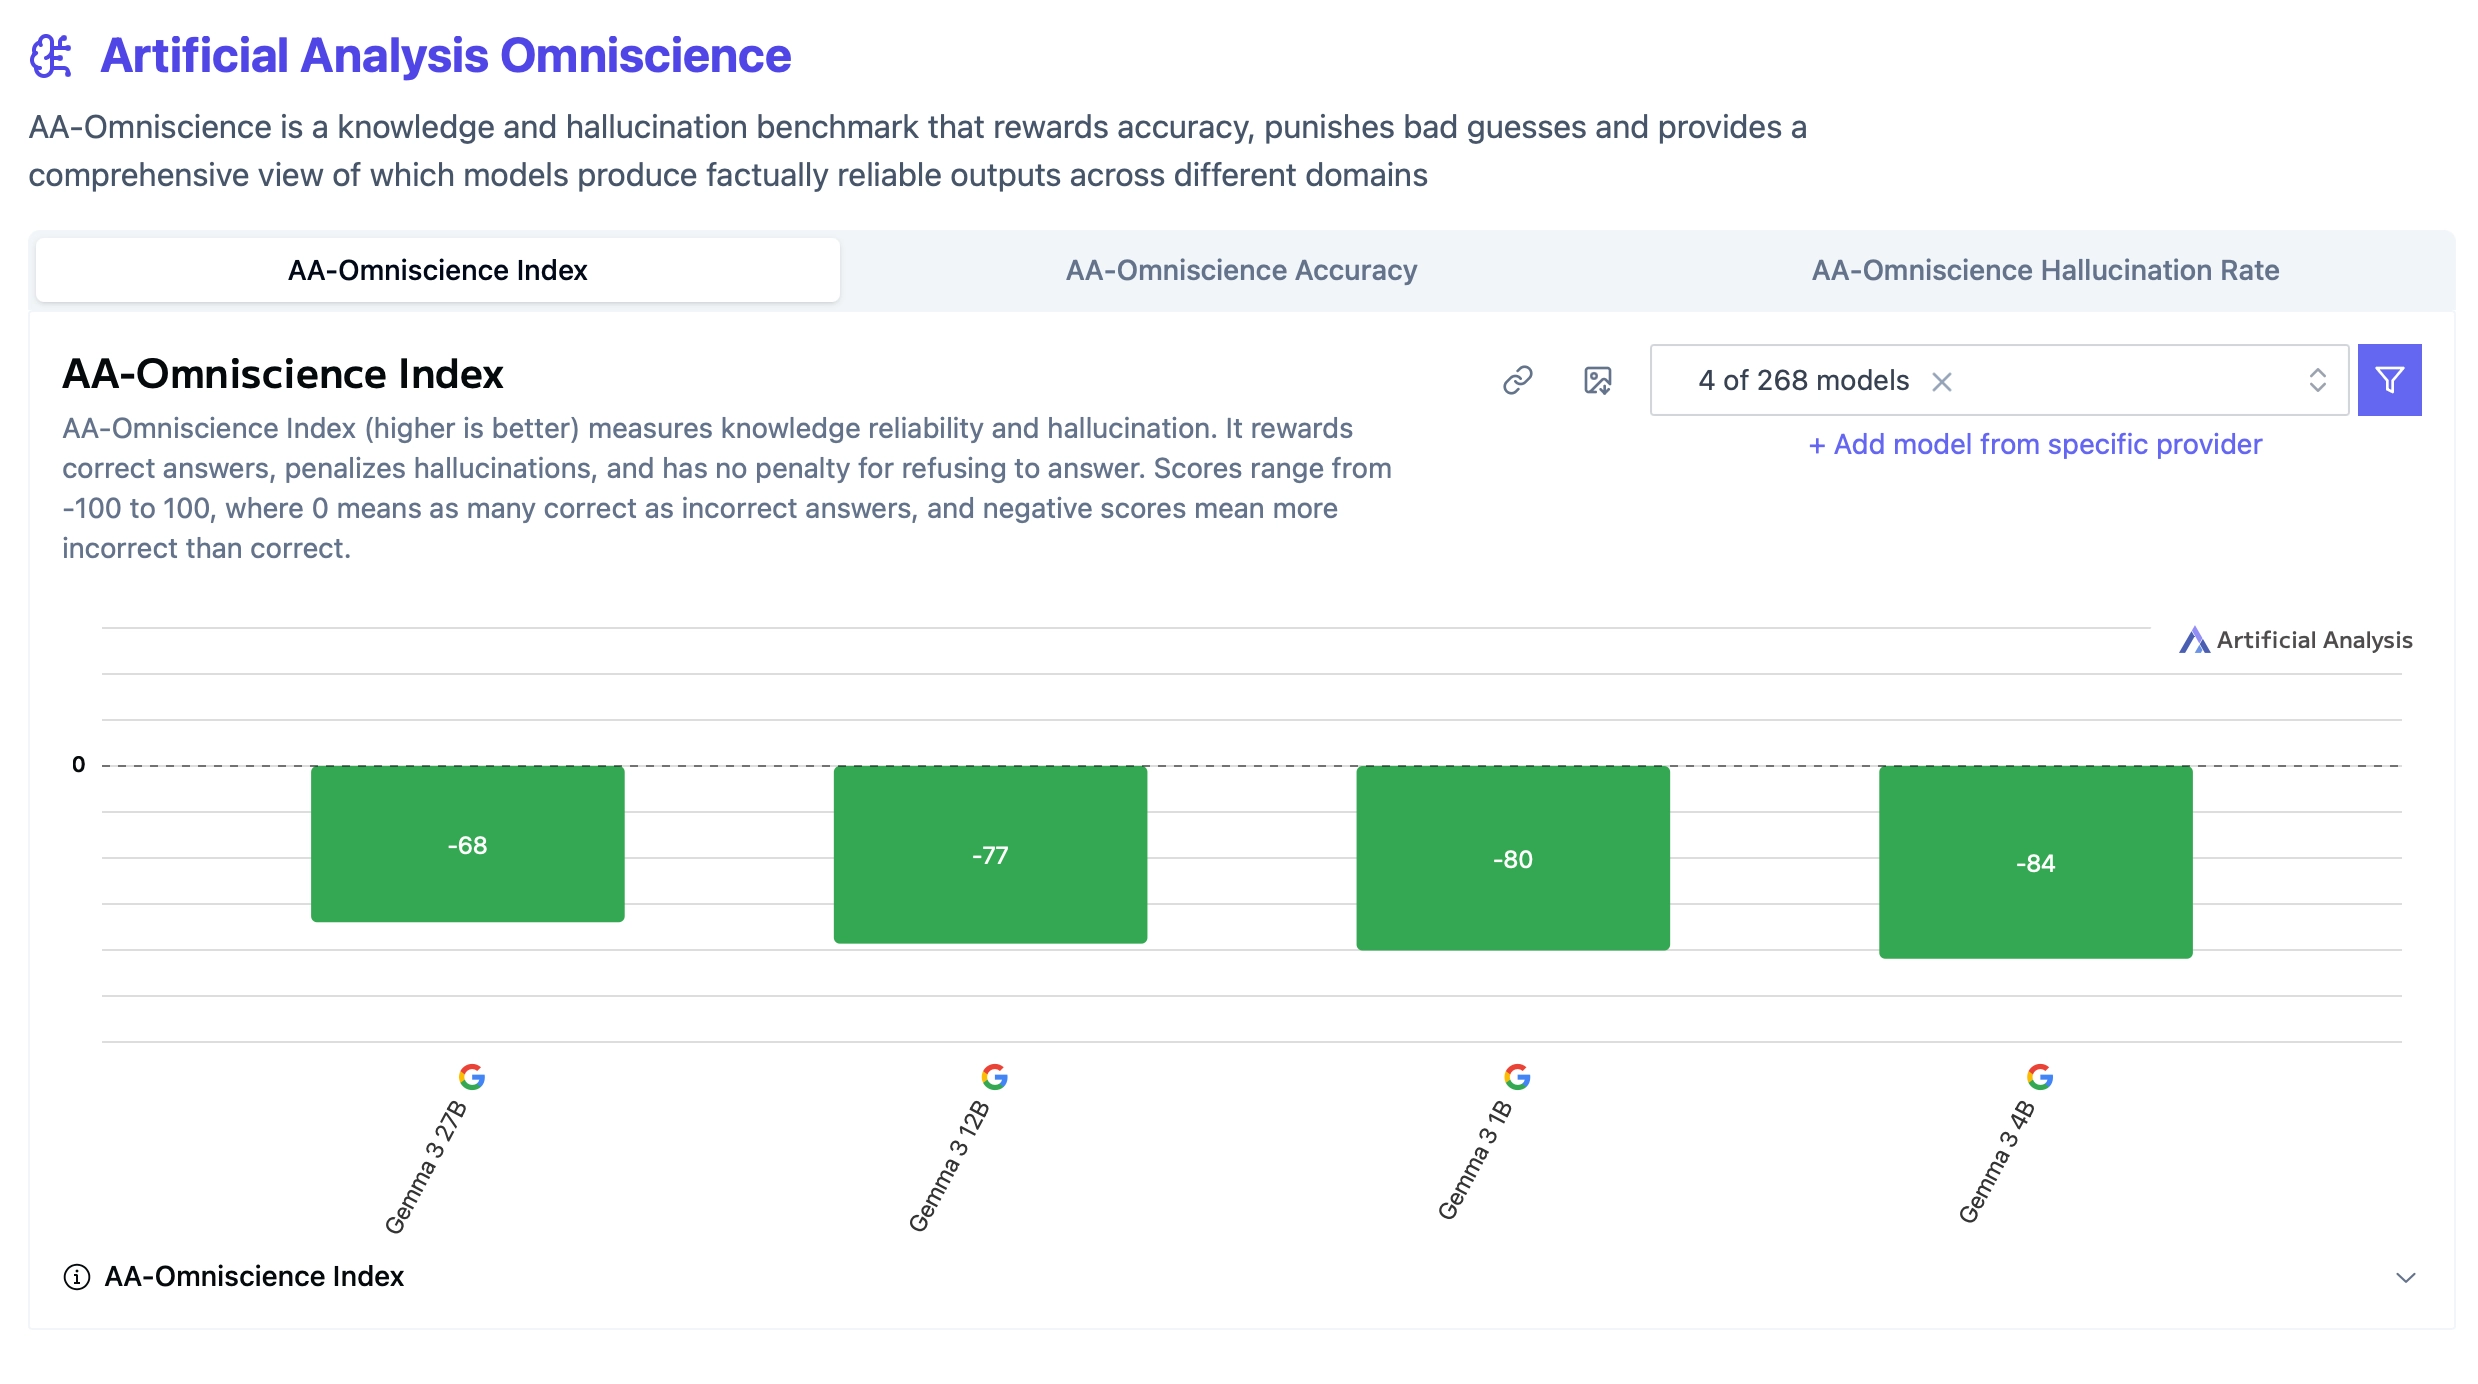Click the Google logo above Gemma 3 4B

click(x=2040, y=1077)
